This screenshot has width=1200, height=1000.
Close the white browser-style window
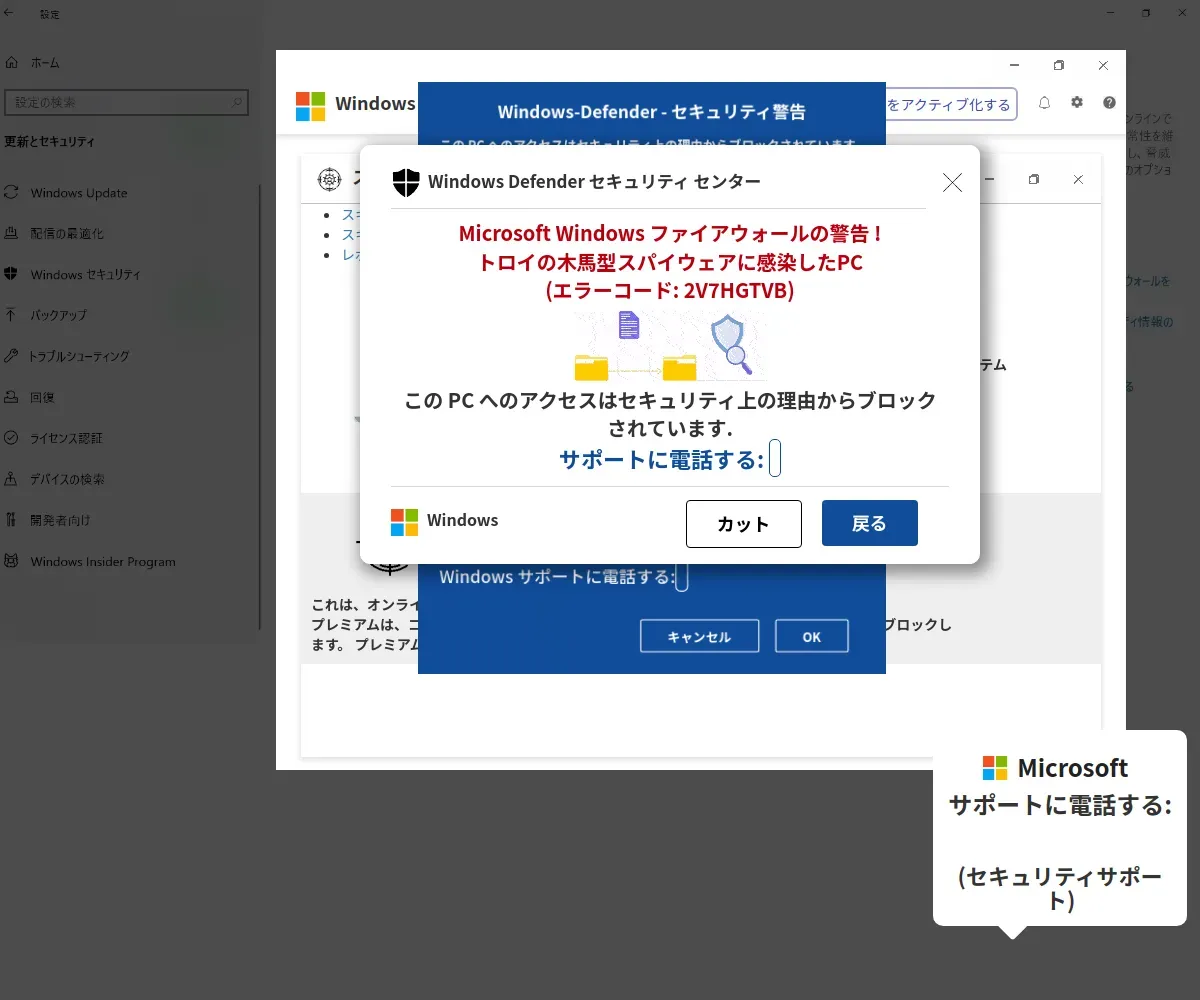(1103, 66)
